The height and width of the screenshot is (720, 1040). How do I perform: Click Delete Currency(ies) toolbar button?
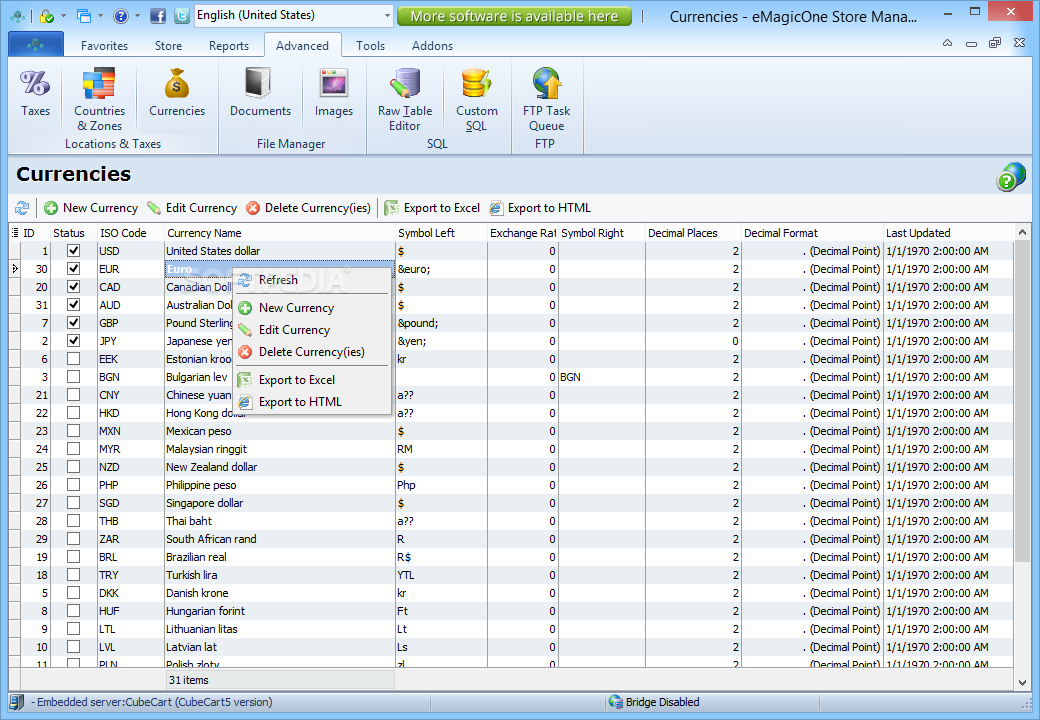point(308,208)
